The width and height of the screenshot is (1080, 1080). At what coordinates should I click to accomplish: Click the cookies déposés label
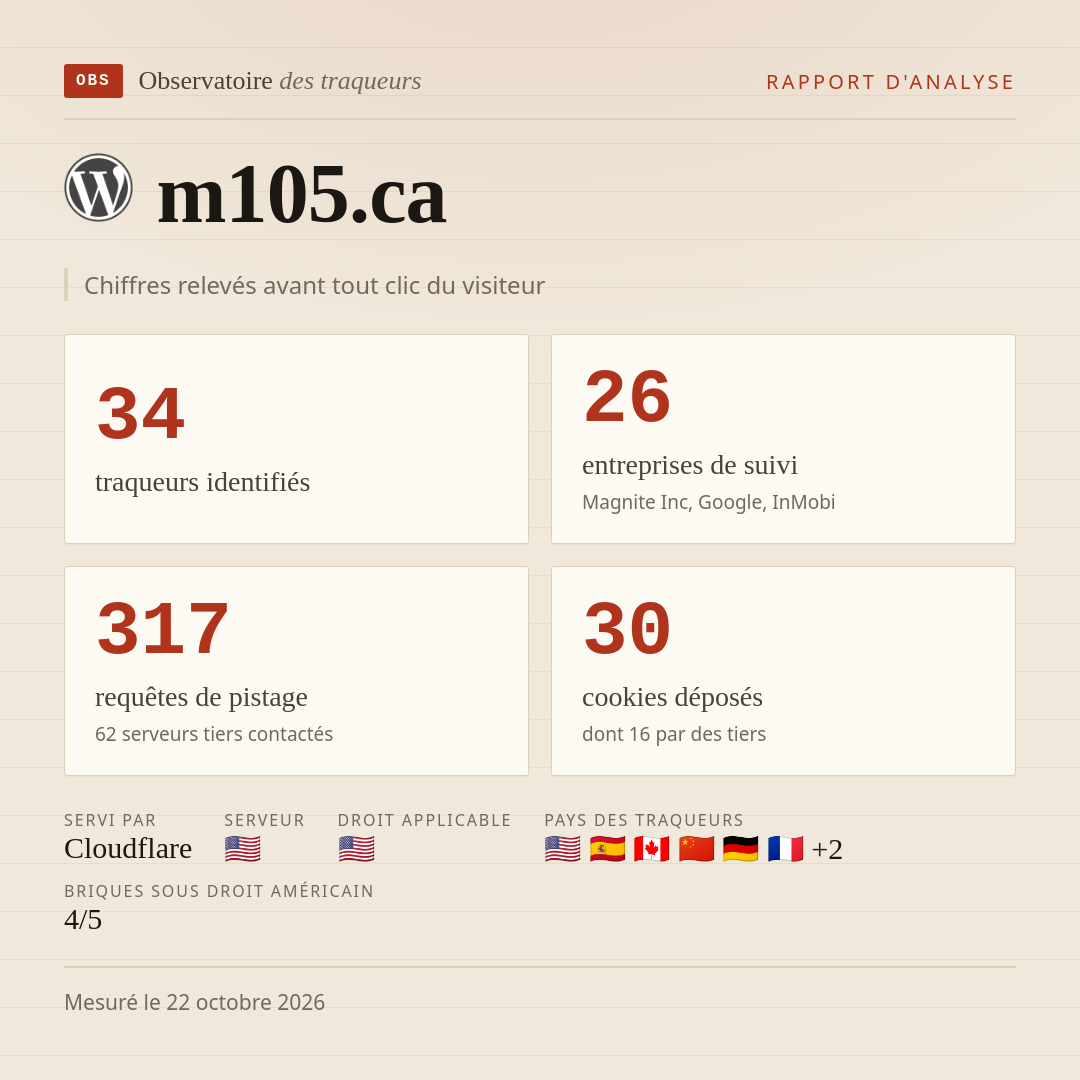[x=672, y=698]
